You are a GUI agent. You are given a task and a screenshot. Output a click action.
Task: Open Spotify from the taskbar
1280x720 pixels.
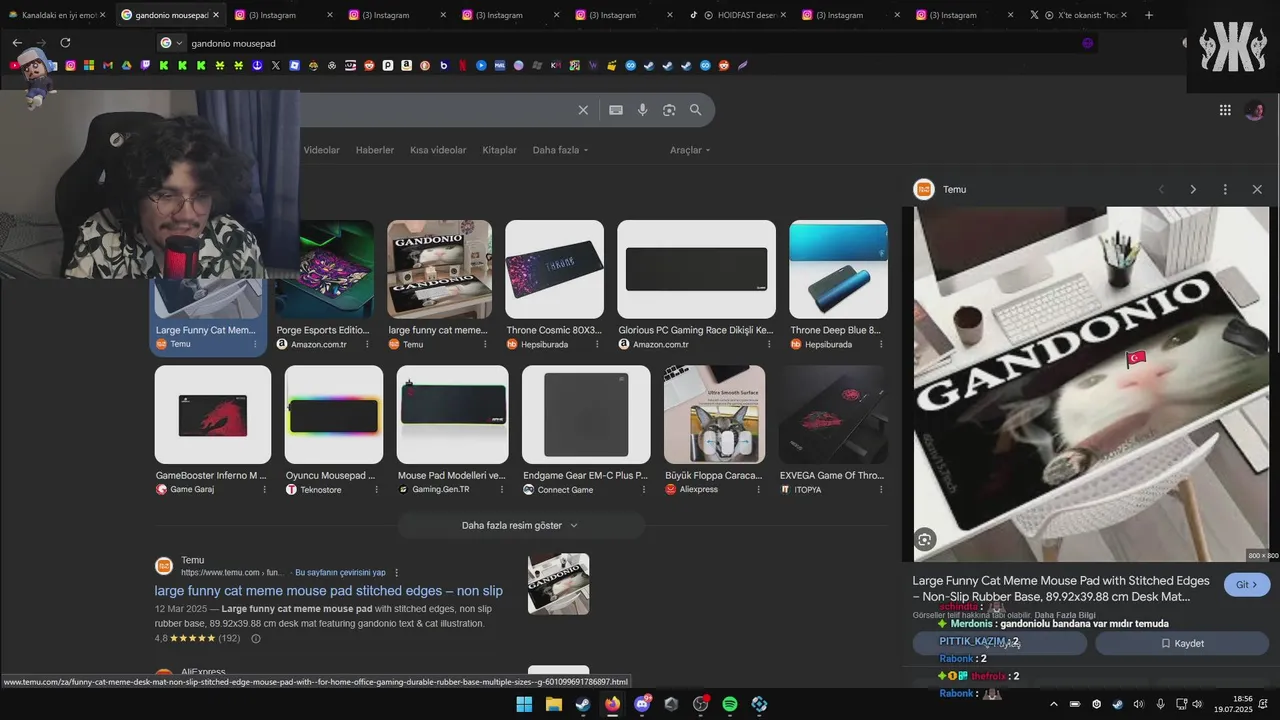pos(730,704)
